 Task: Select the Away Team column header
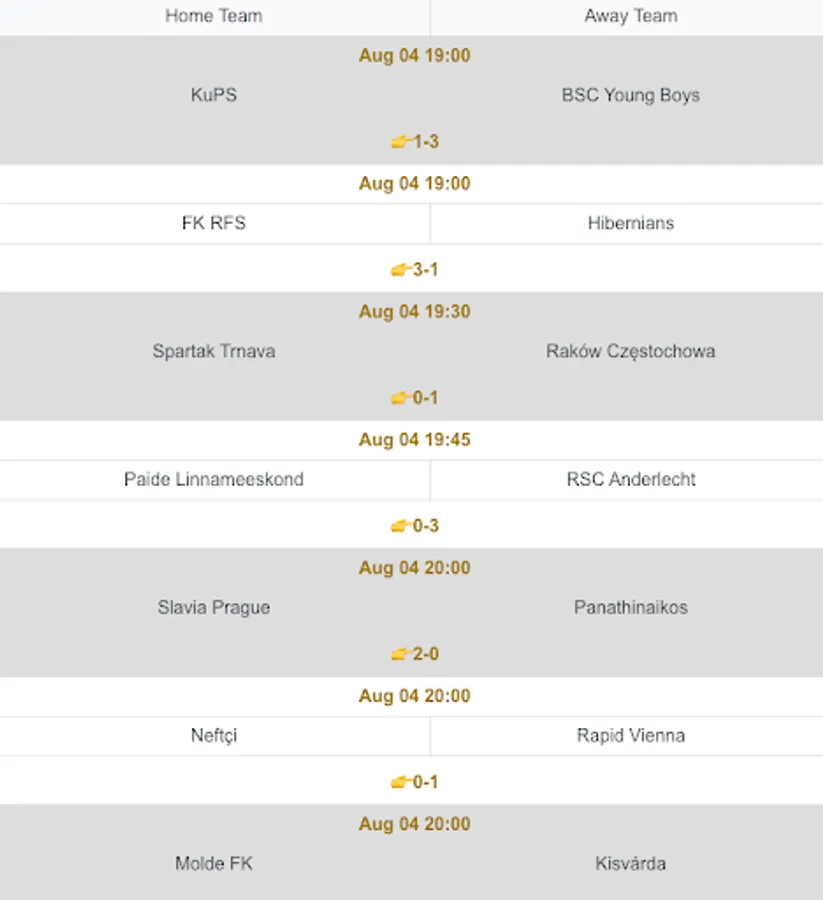point(630,16)
